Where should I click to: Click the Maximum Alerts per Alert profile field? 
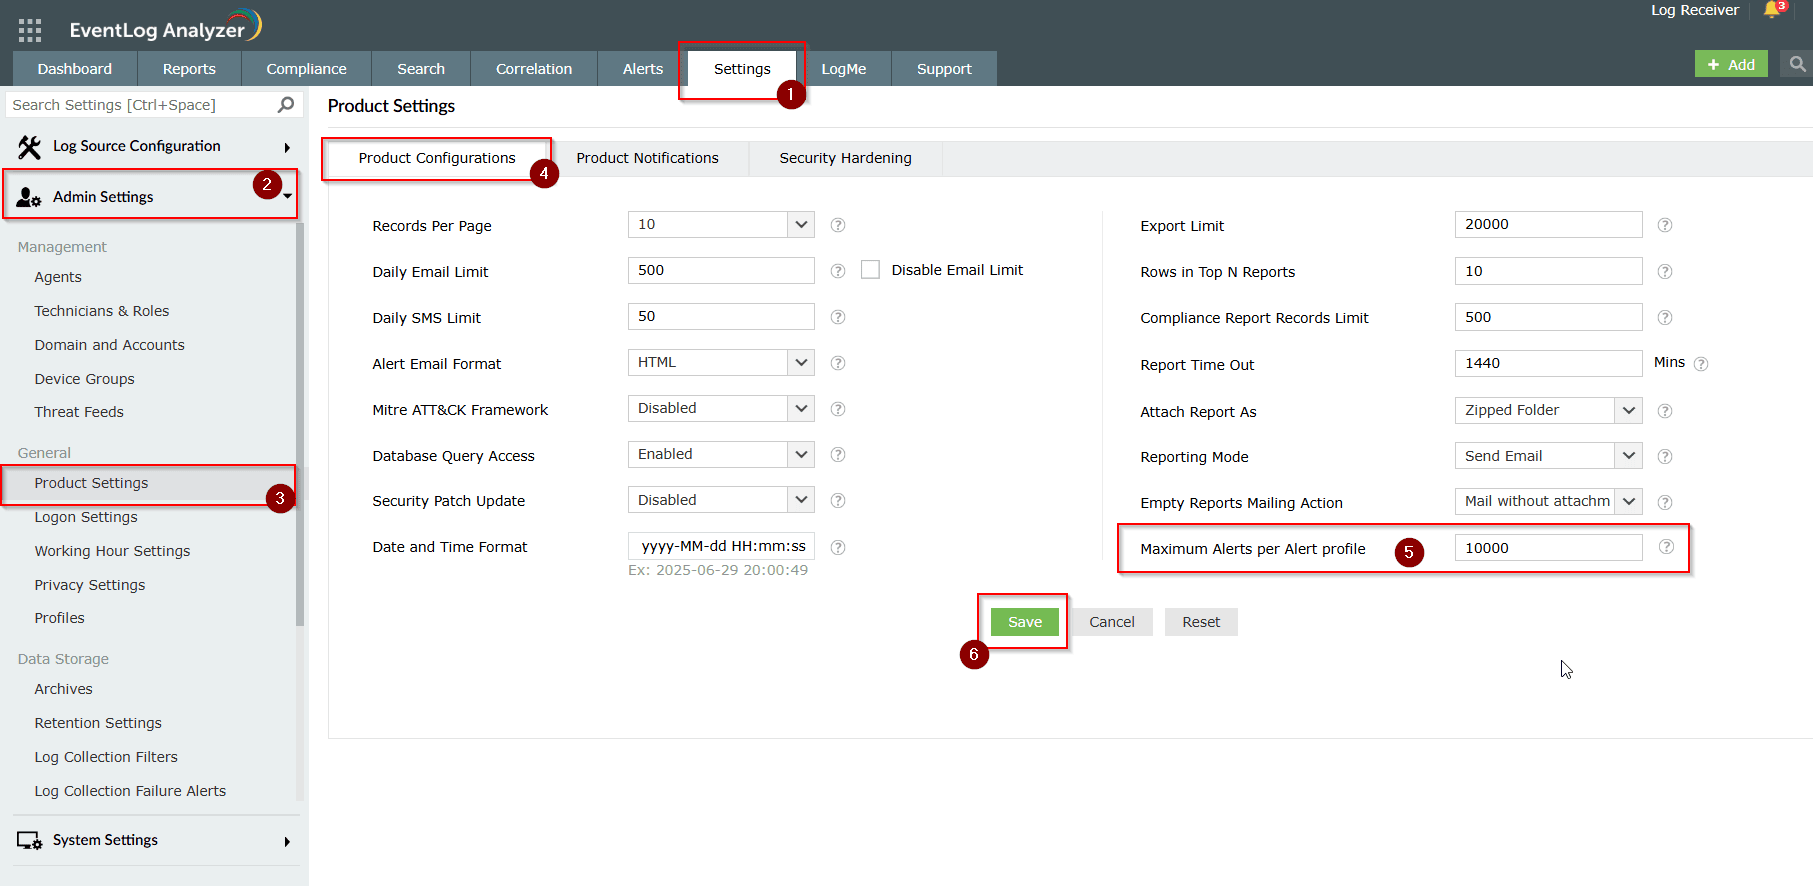1547,548
